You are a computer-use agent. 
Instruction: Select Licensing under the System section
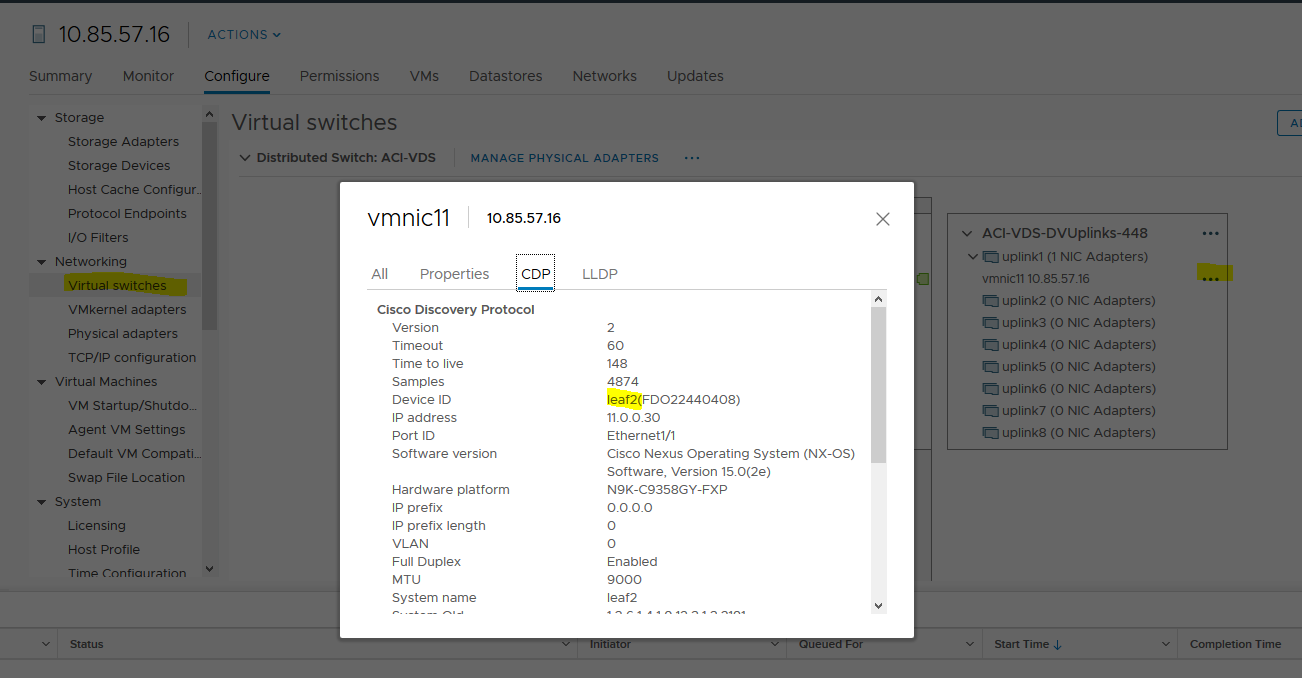point(96,525)
